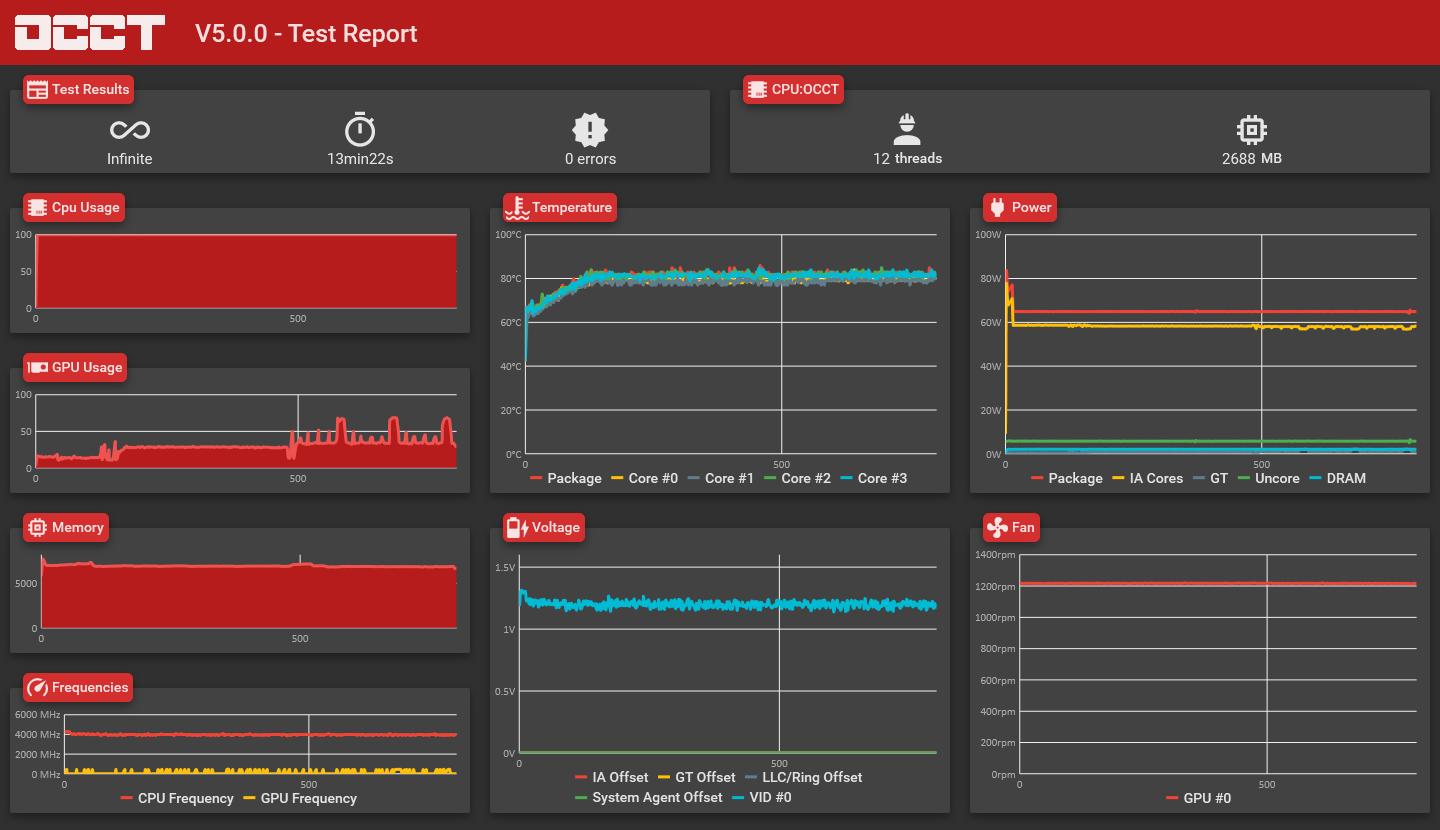The width and height of the screenshot is (1440, 830).
Task: Click the Temperature thermometer icon
Action: coord(516,208)
